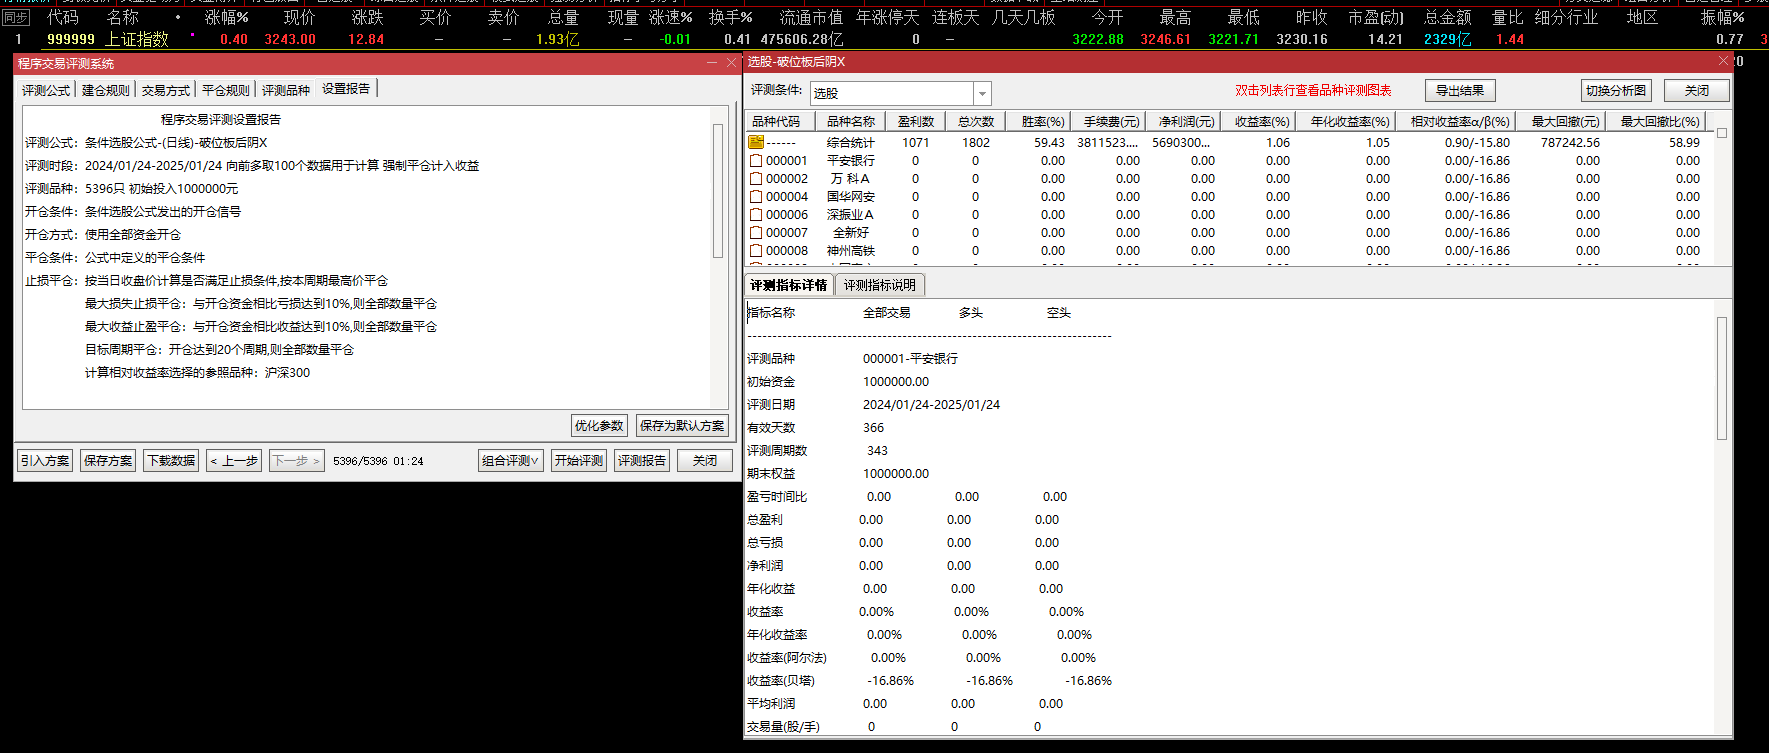Open the 组合评测 dropdown button

coord(511,461)
